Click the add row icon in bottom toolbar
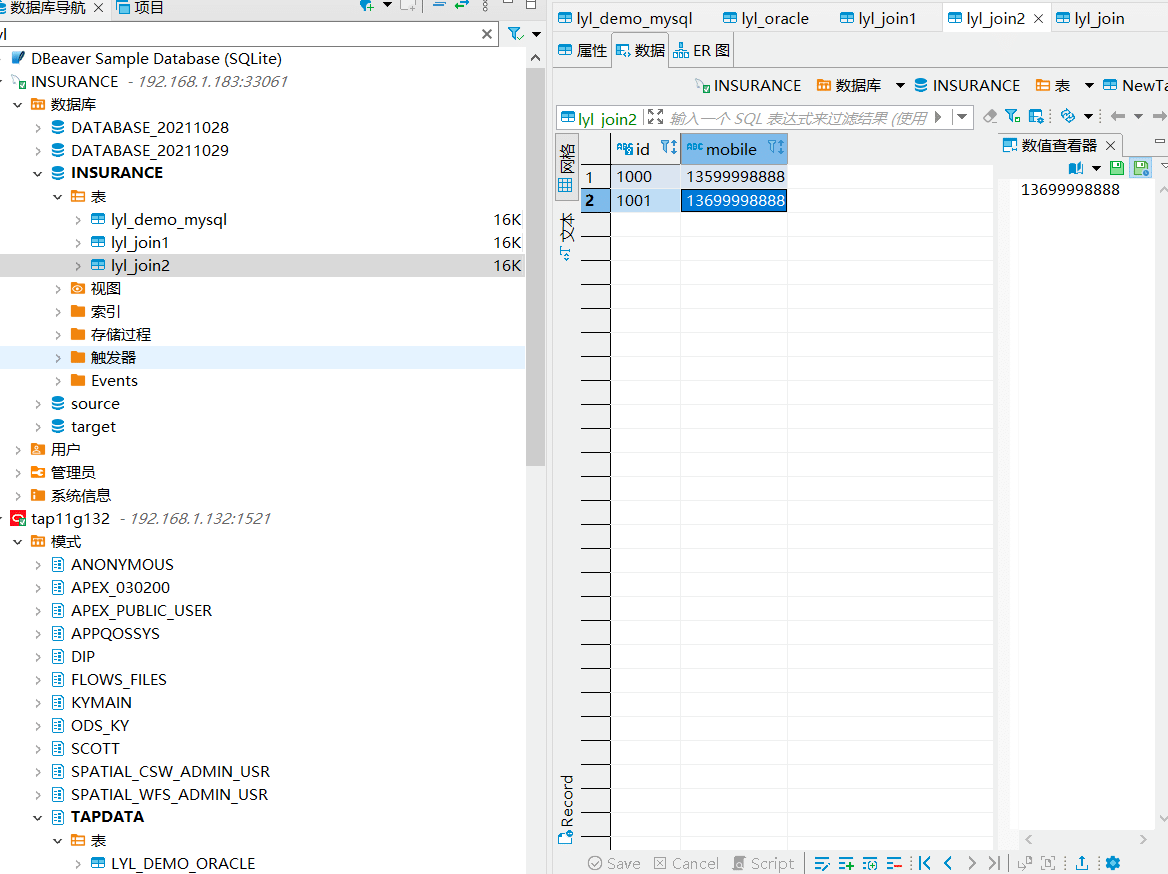1168x874 pixels. [846, 863]
